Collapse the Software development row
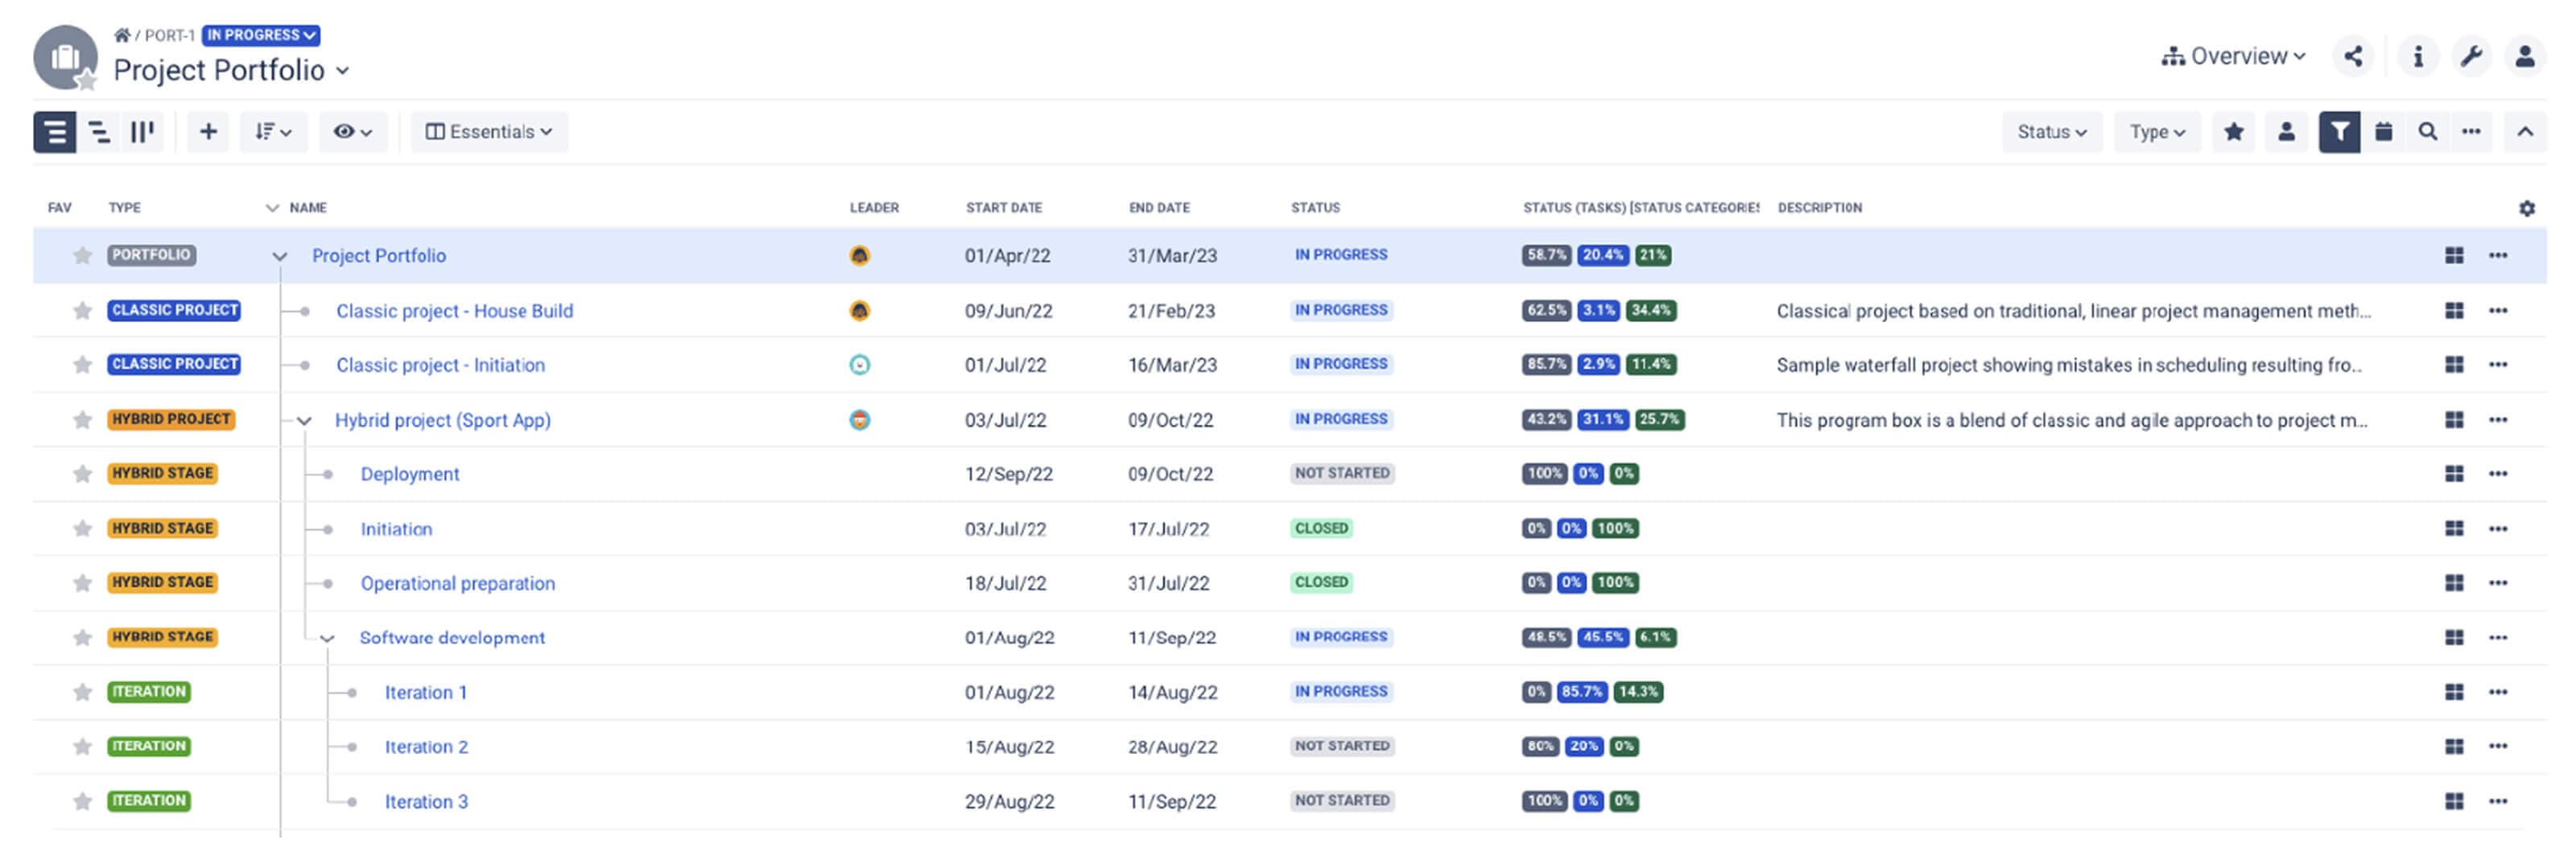 [327, 639]
